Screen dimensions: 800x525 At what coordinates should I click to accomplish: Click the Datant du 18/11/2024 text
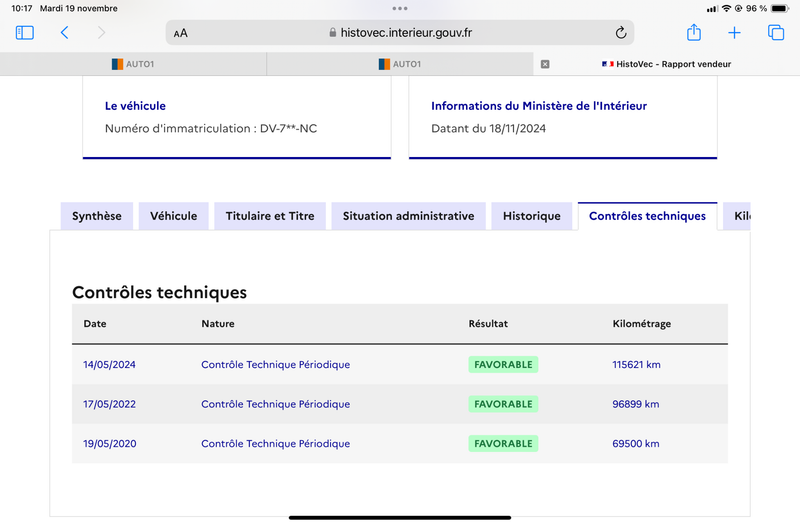(x=488, y=129)
